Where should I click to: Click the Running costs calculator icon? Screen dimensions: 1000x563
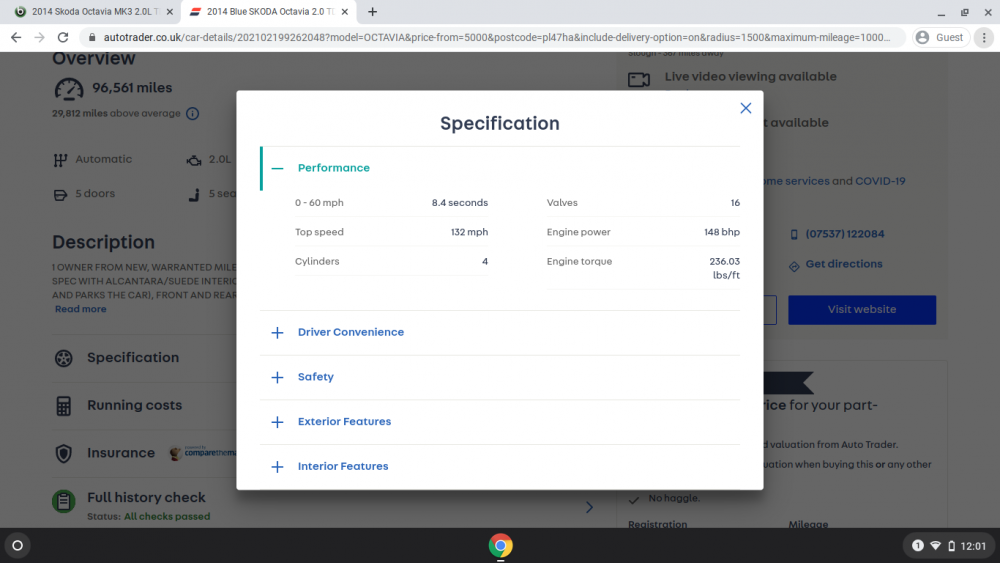(63, 406)
